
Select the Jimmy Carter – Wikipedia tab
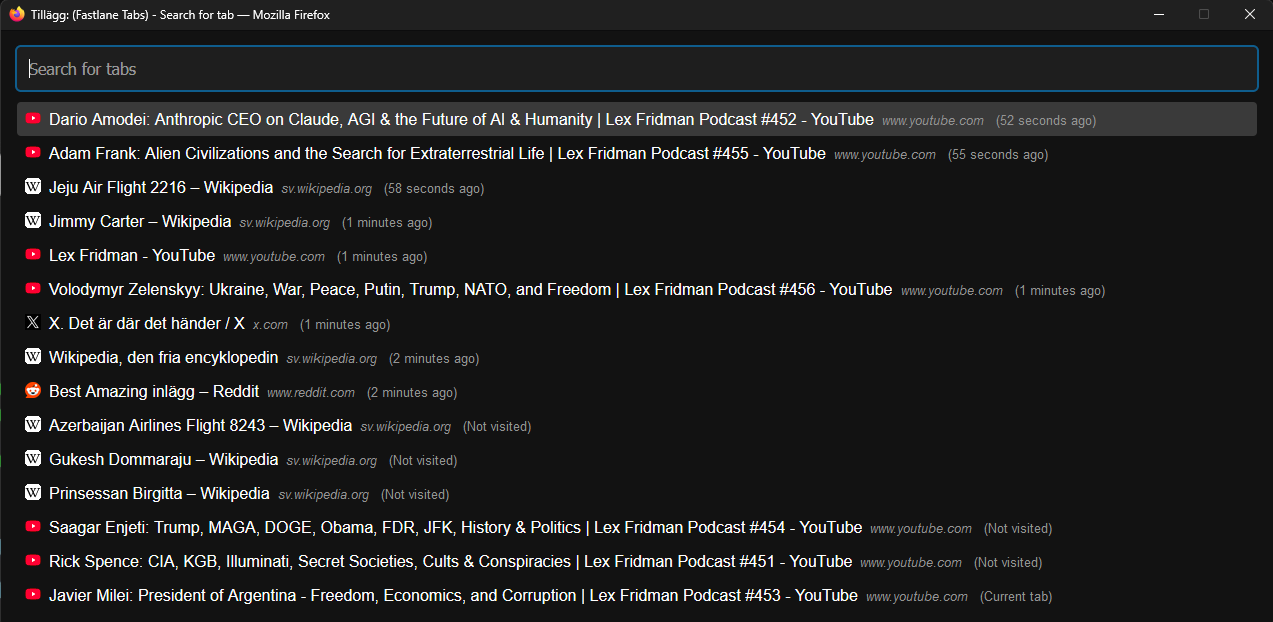(x=636, y=221)
